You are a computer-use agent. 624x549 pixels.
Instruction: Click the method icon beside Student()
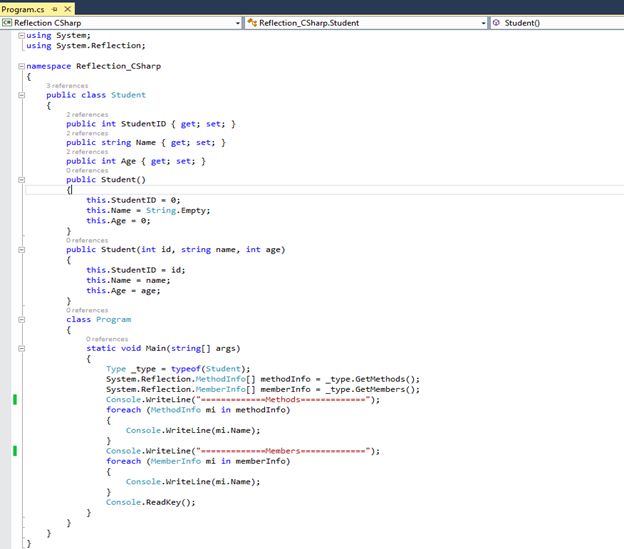pyautogui.click(x=496, y=22)
